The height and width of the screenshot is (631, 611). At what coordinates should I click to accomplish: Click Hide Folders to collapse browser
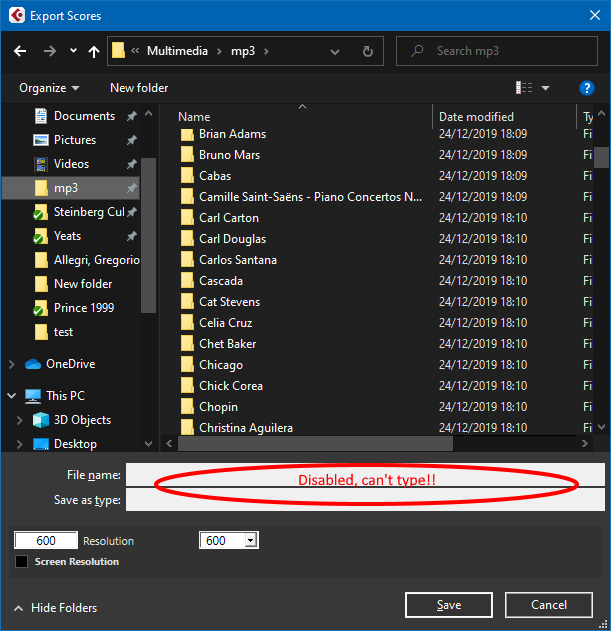click(56, 608)
